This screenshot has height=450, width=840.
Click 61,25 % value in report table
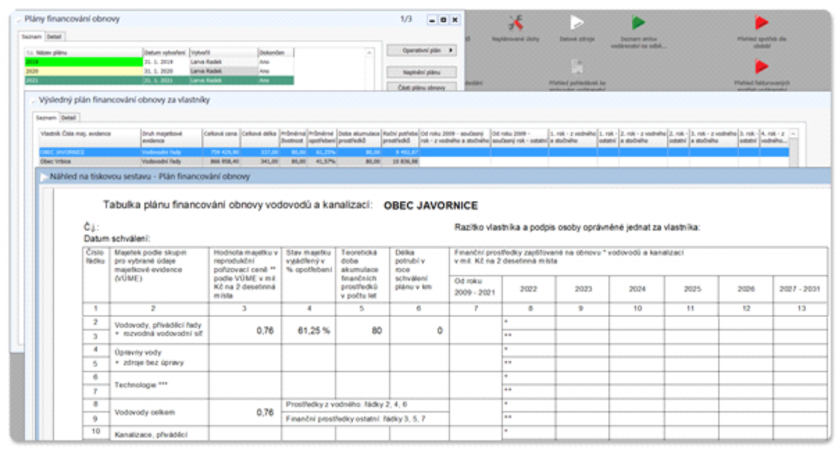pos(314,331)
